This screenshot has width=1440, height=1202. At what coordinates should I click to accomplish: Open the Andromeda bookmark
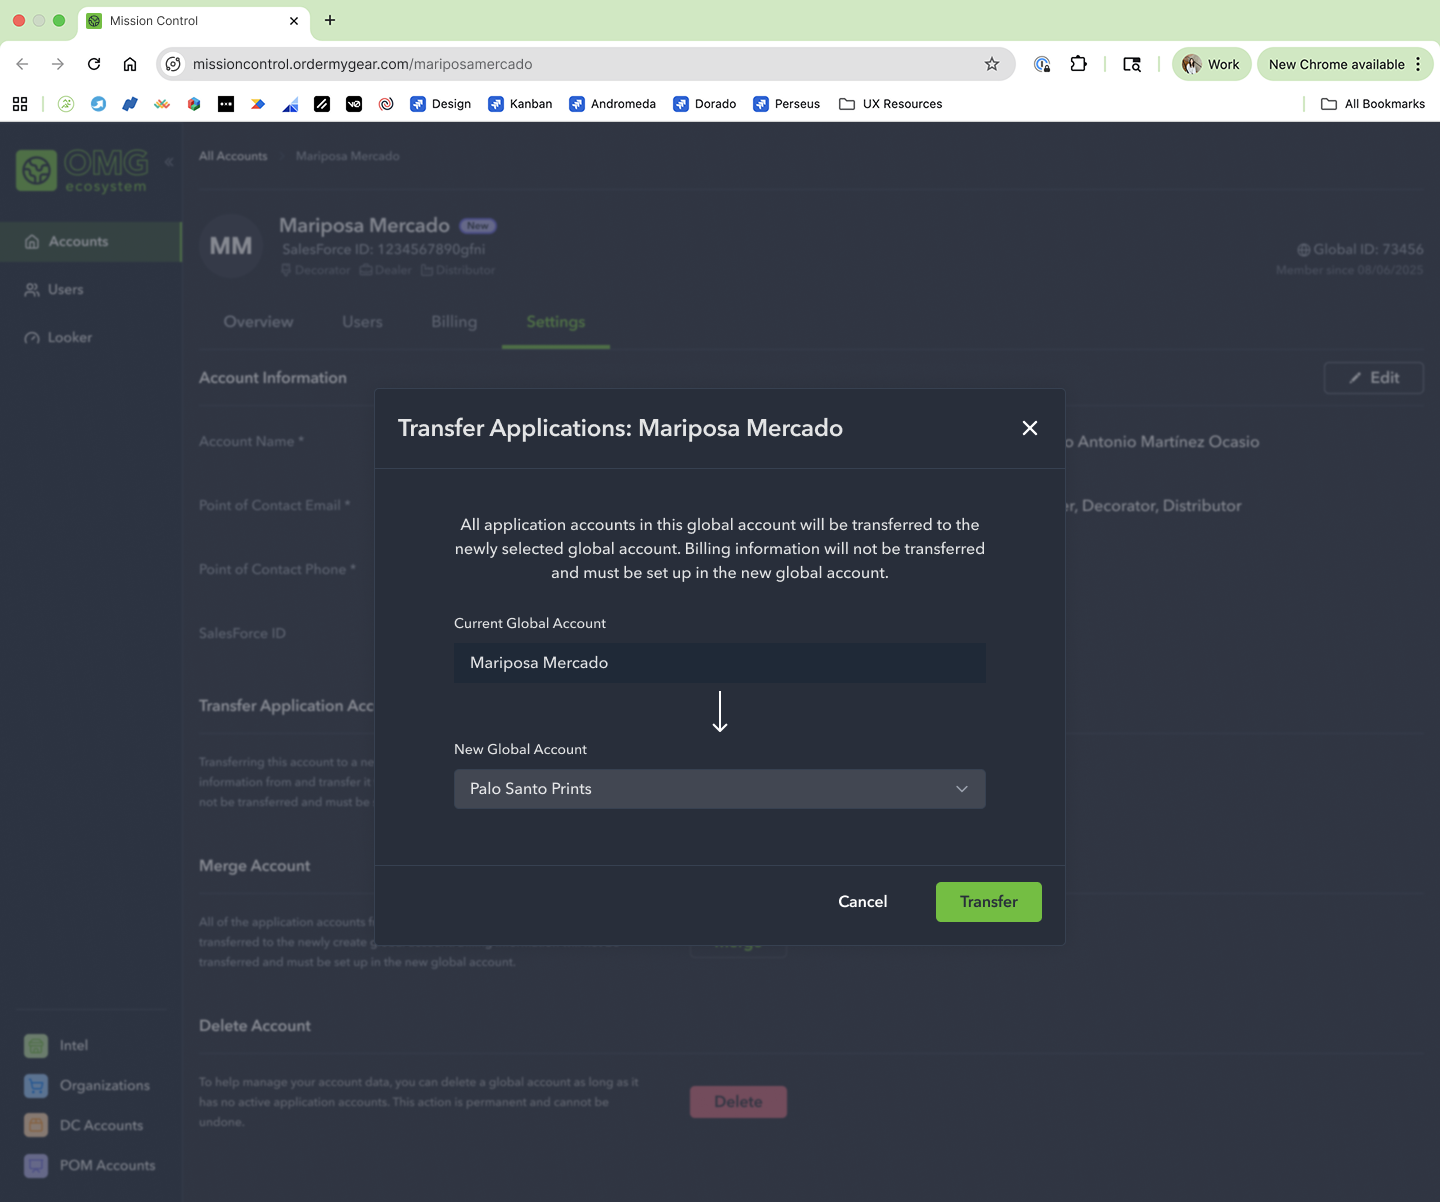point(612,104)
